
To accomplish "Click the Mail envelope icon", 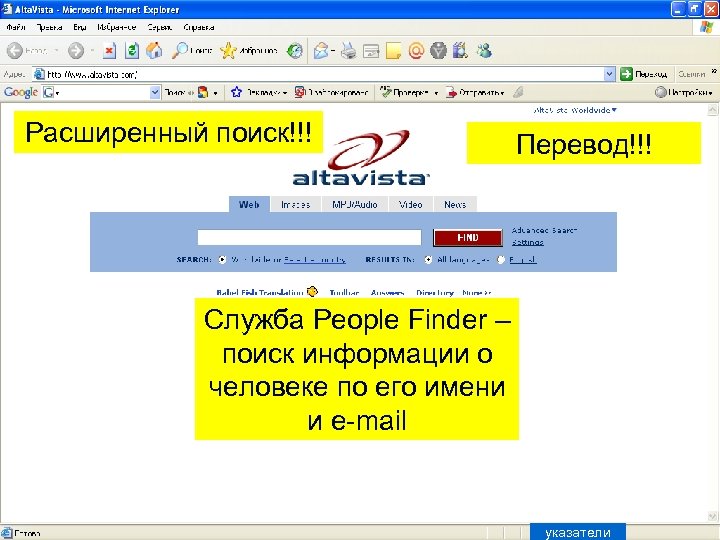I will pos(321,51).
